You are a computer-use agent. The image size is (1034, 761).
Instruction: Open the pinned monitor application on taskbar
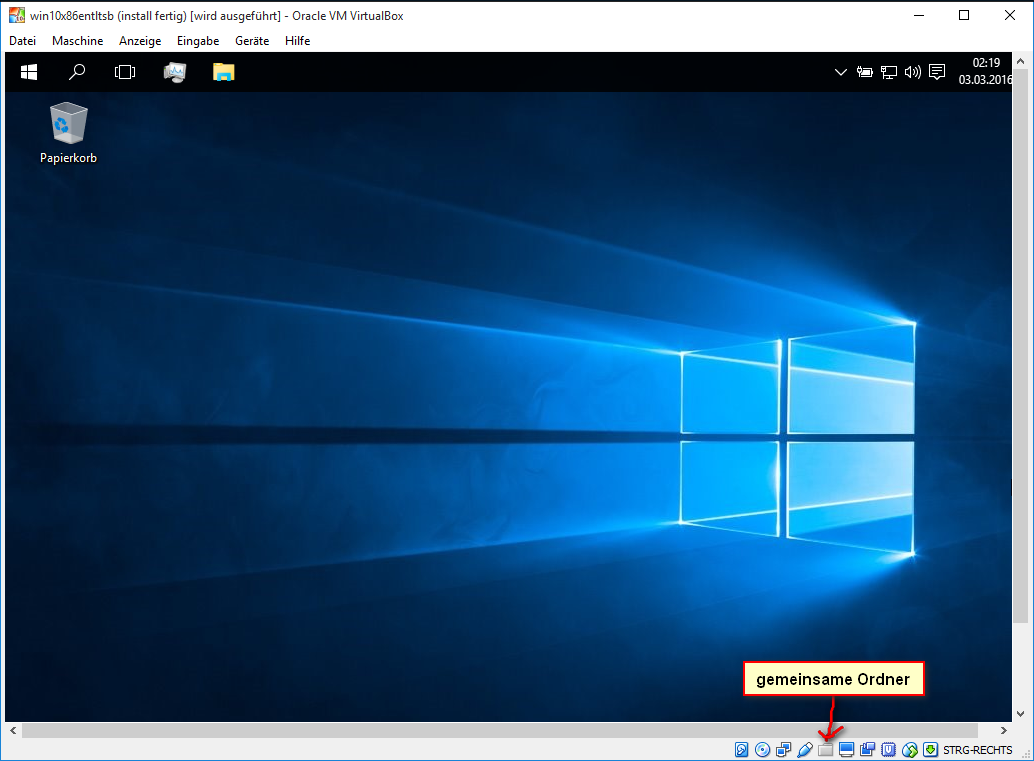[x=175, y=72]
